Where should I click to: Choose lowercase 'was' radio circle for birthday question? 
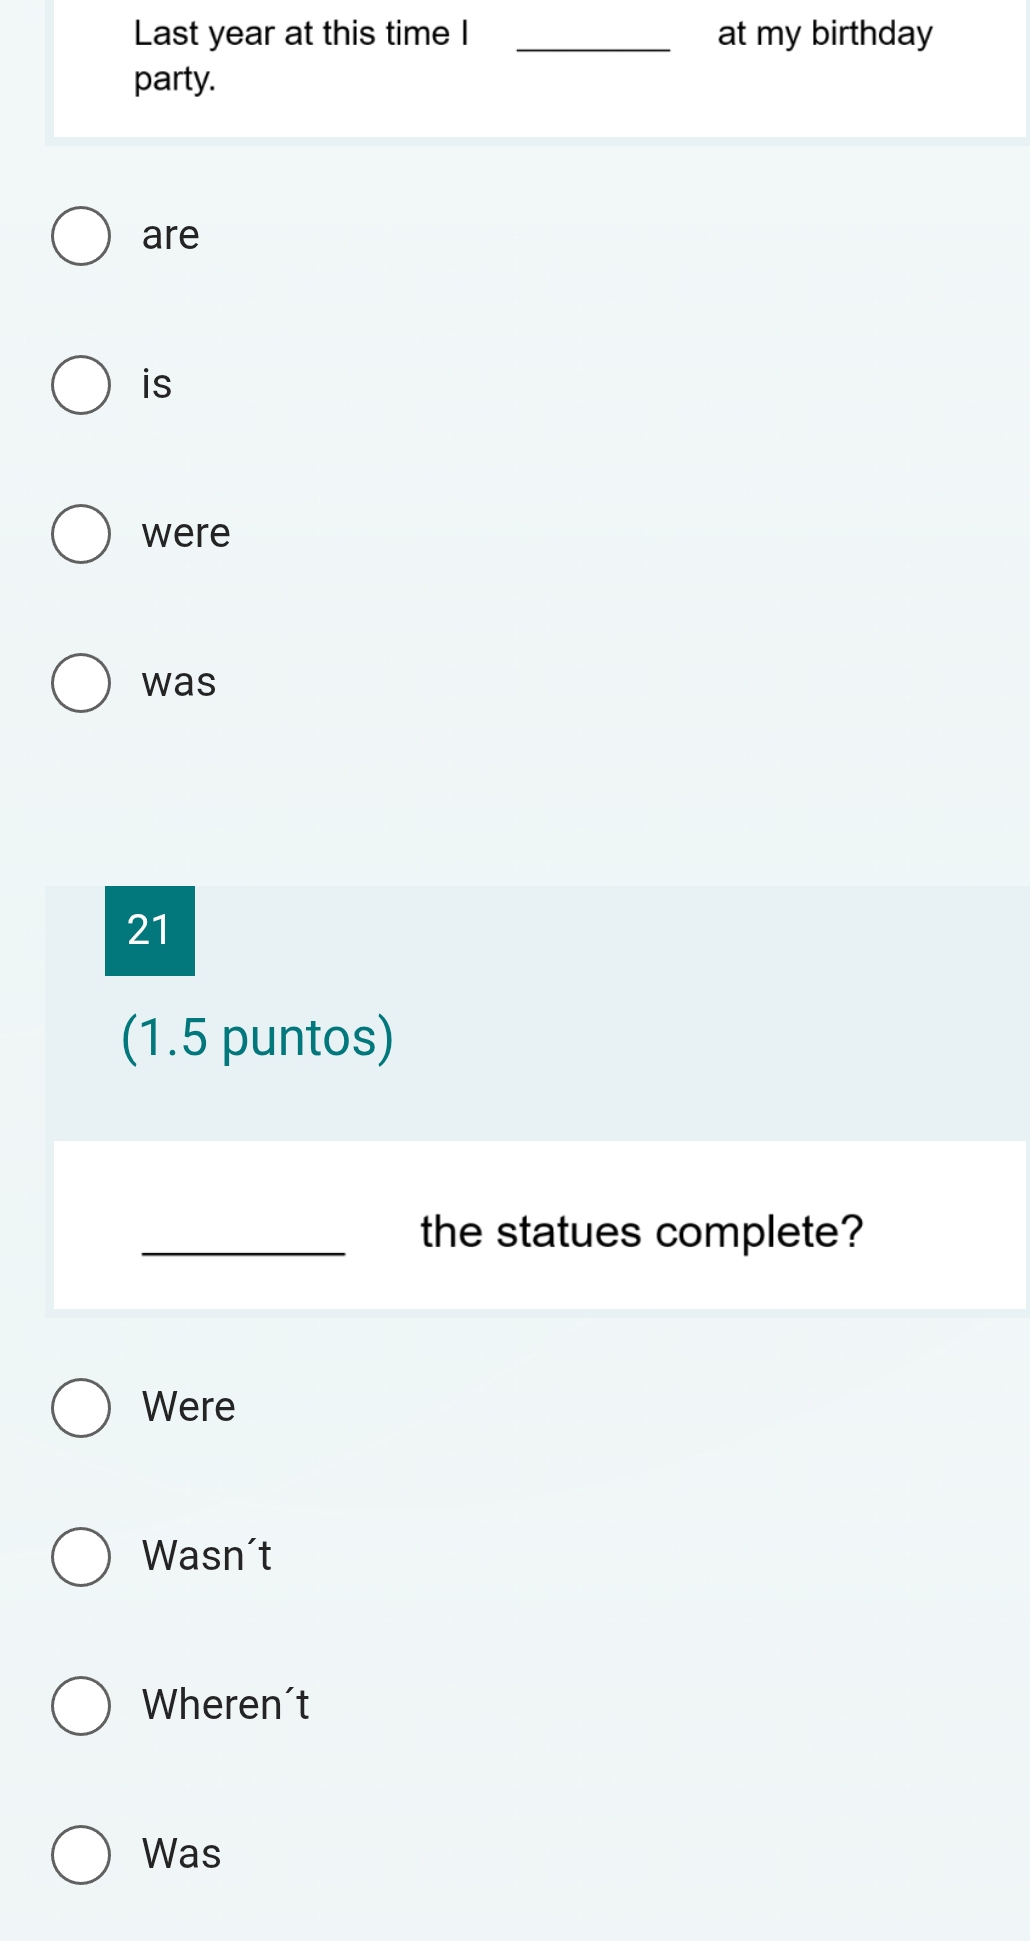pyautogui.click(x=81, y=683)
